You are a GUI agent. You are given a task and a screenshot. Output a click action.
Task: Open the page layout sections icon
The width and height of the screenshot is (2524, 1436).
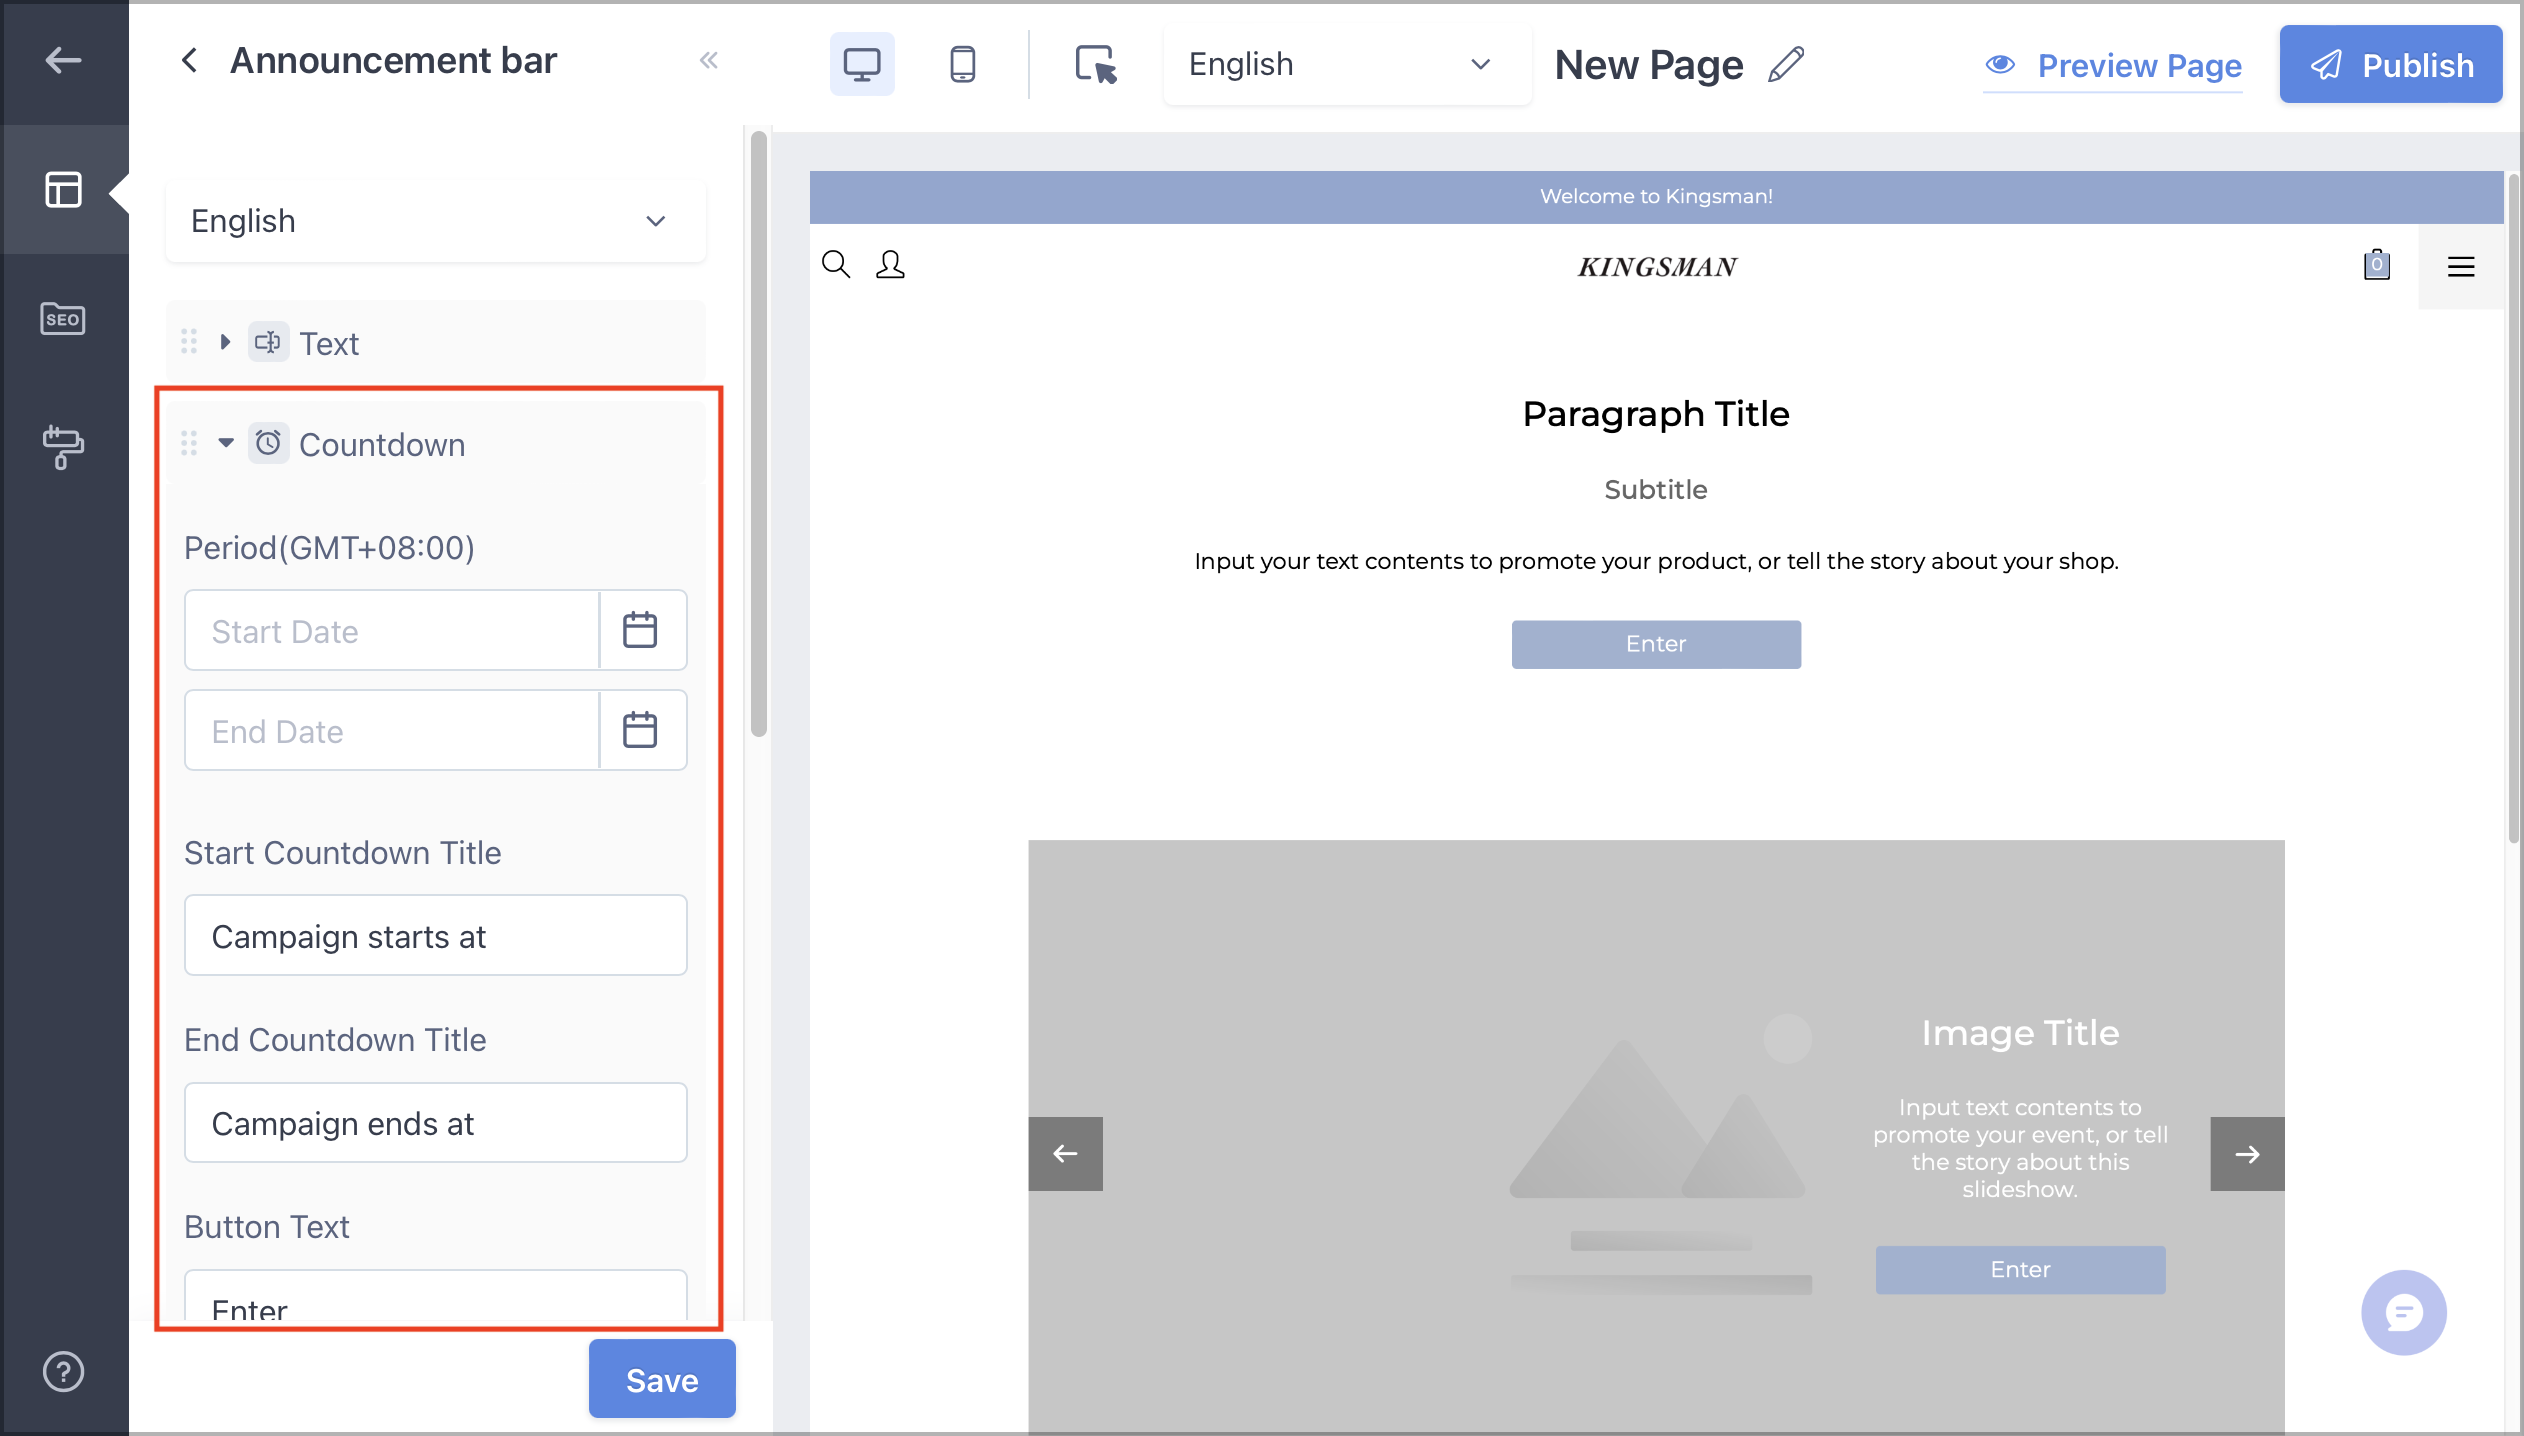coord(63,189)
